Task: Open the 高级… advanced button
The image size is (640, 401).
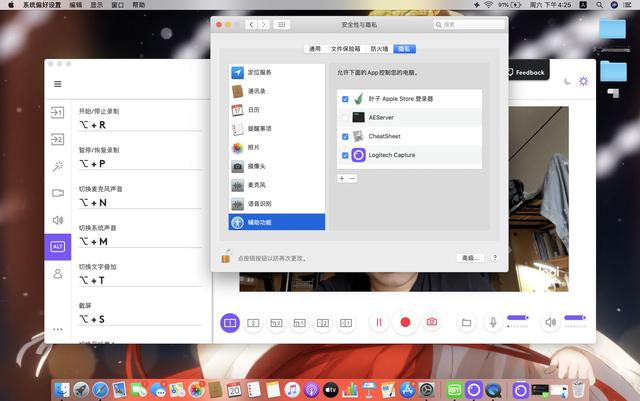Action: pos(470,258)
